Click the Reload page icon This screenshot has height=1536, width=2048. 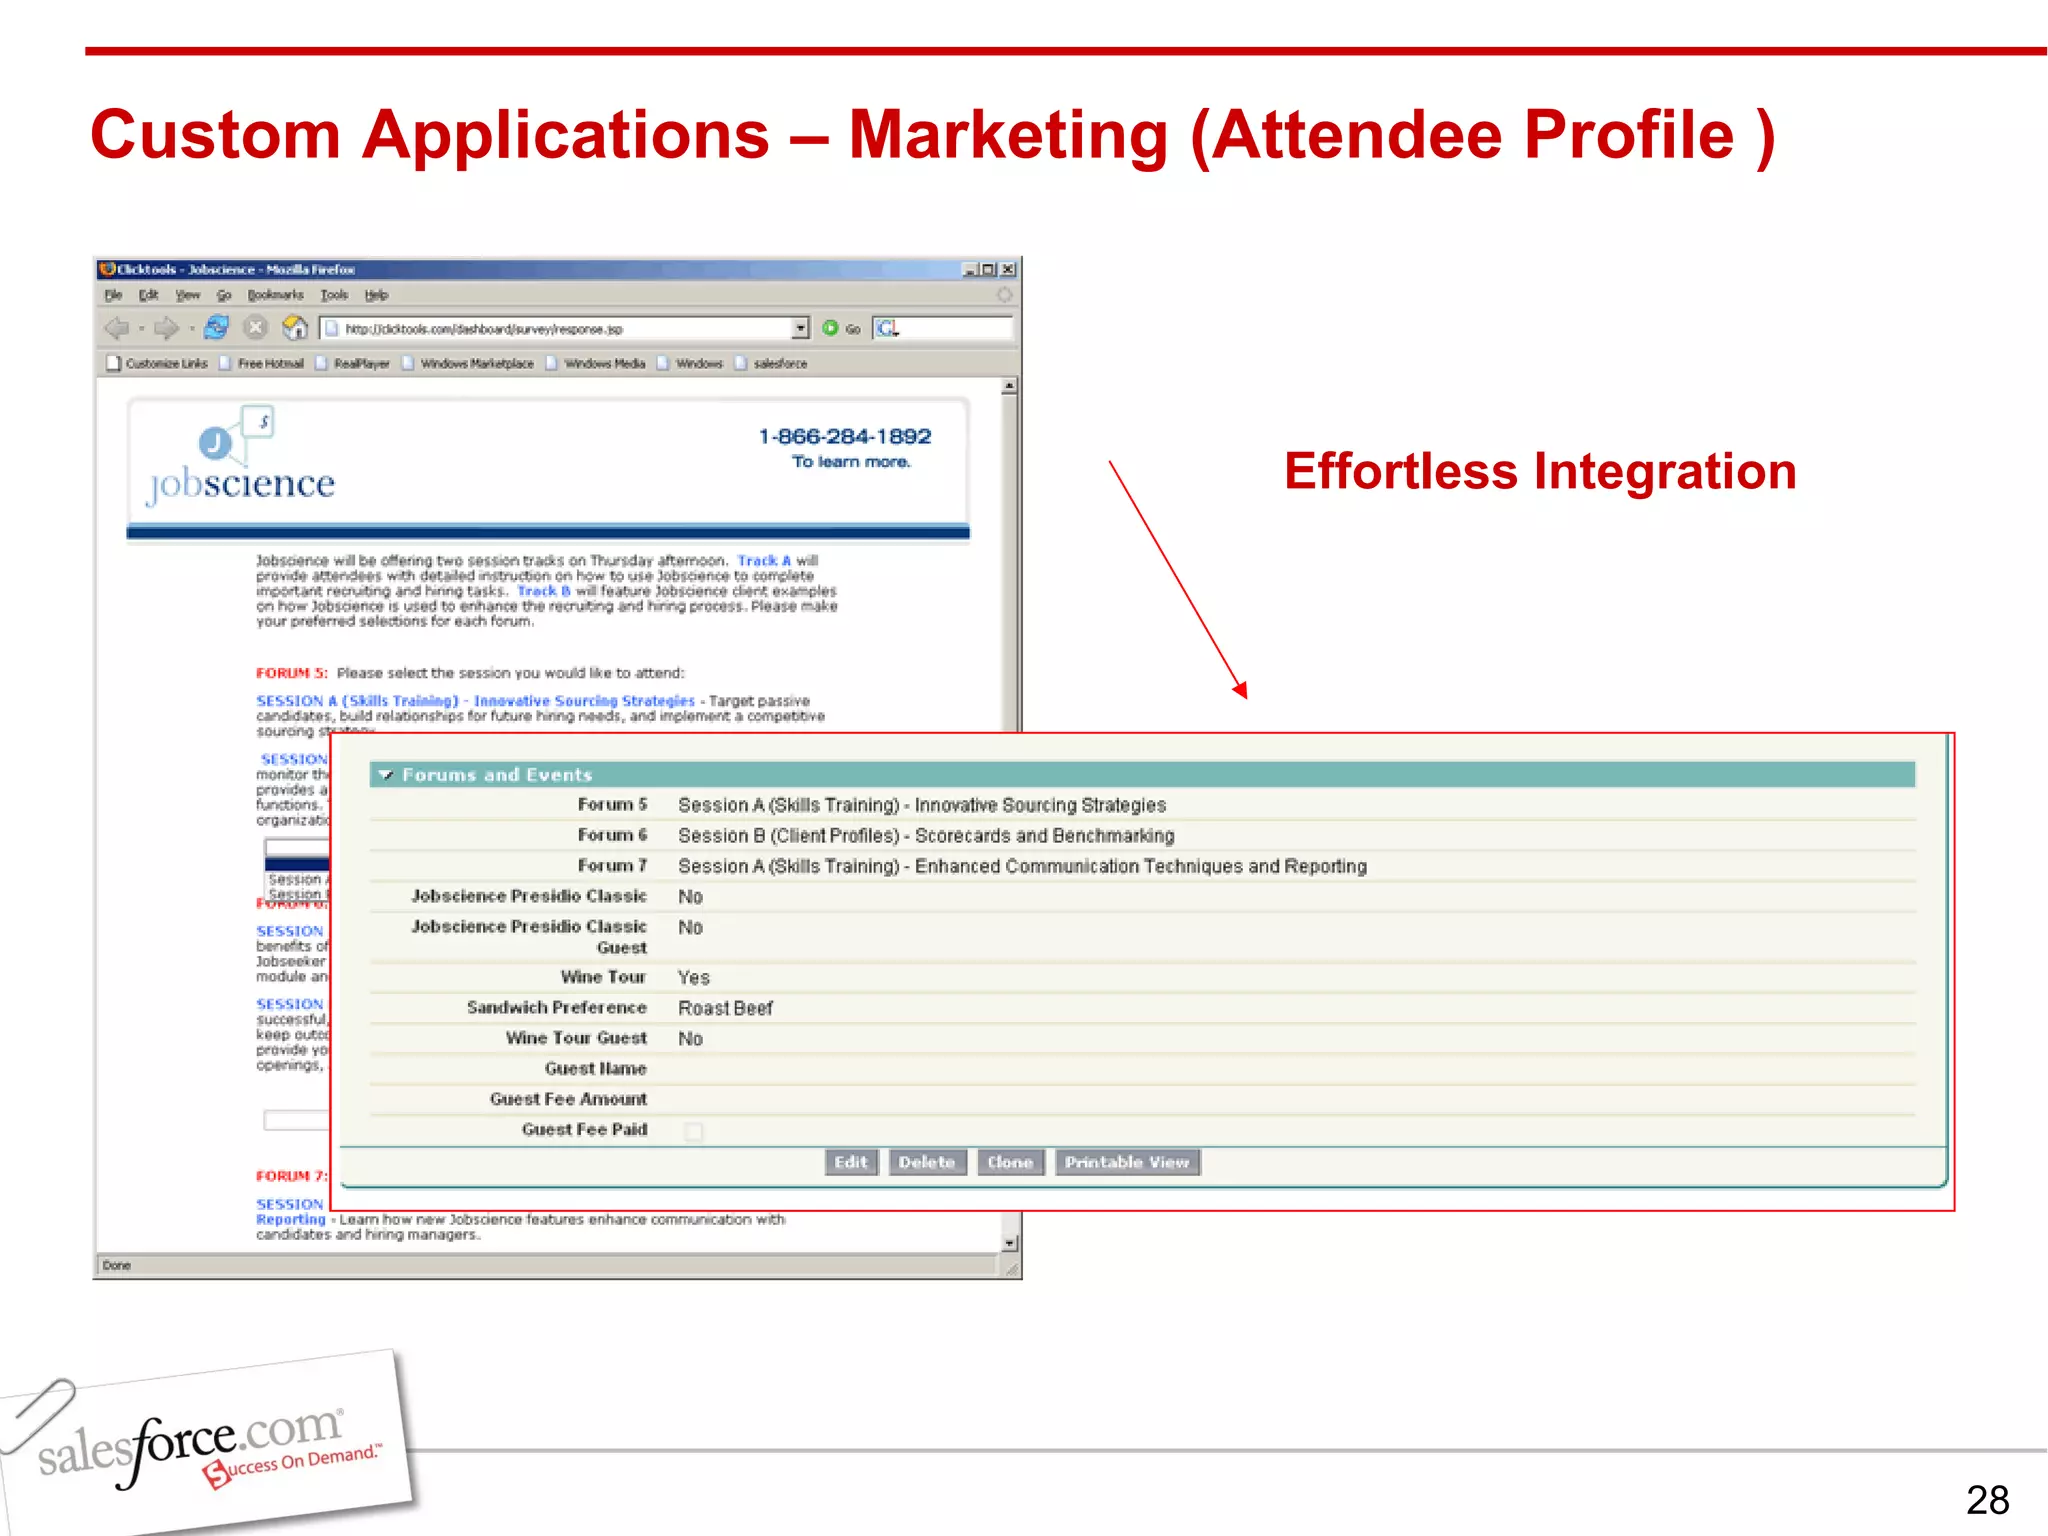pos(216,328)
